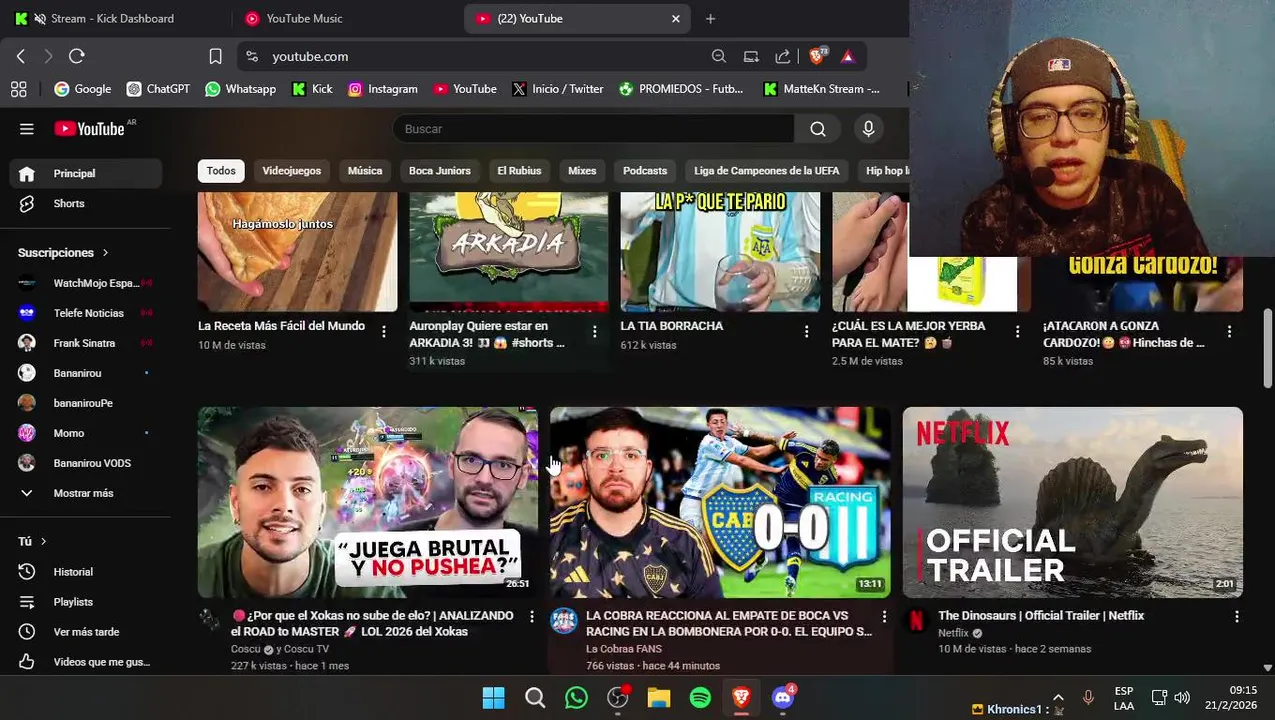
Task: Select the Boca Juniors filter chip
Action: tap(440, 171)
